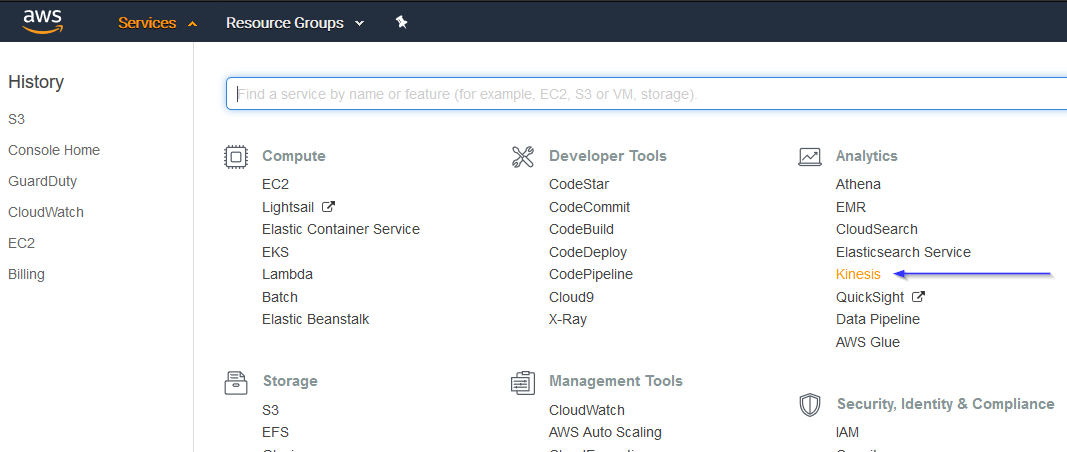
Task: Click the pin shortcut icon in top bar
Action: pos(401,22)
